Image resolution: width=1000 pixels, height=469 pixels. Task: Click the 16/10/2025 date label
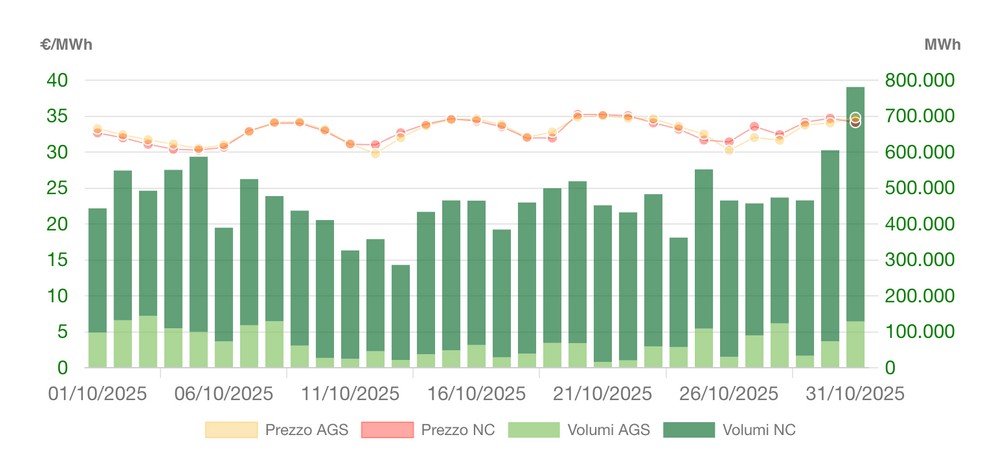[x=476, y=394]
